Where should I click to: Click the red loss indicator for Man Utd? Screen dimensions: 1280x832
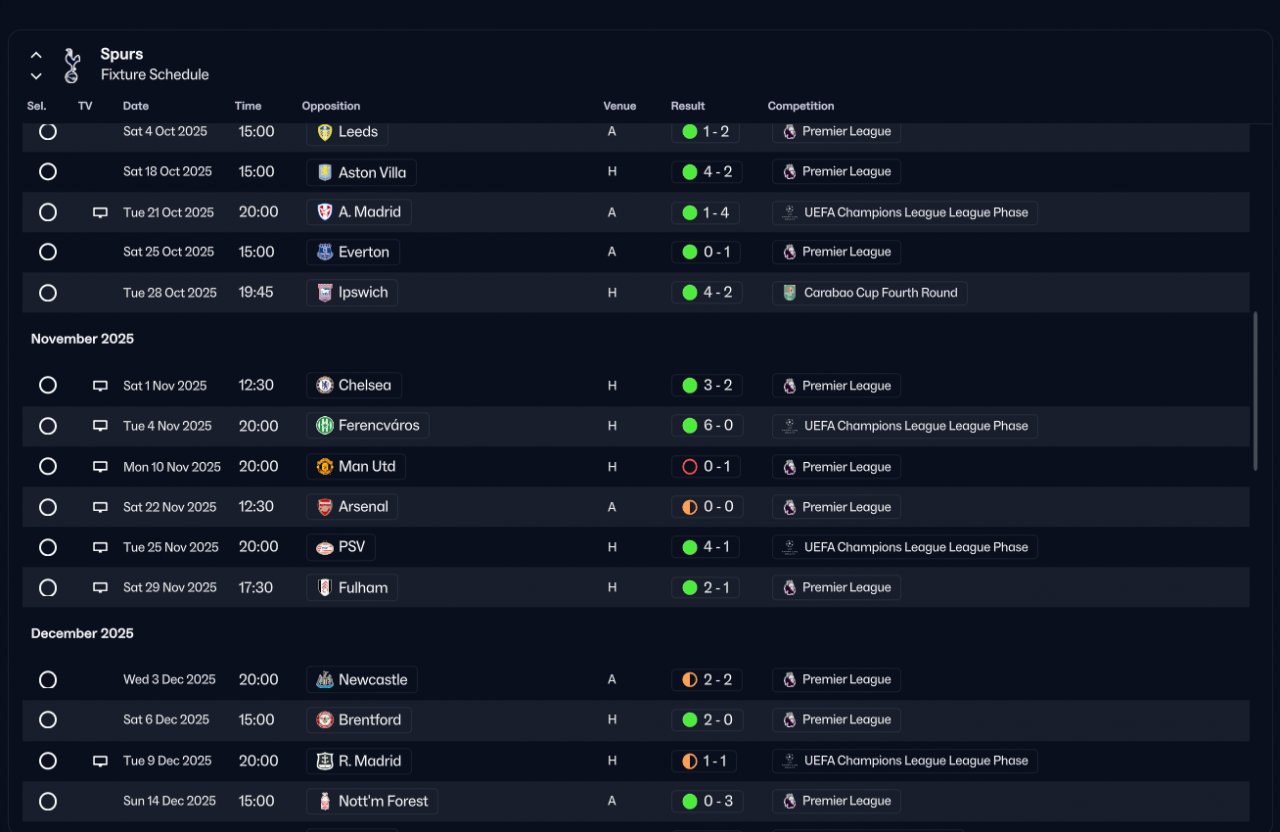689,467
